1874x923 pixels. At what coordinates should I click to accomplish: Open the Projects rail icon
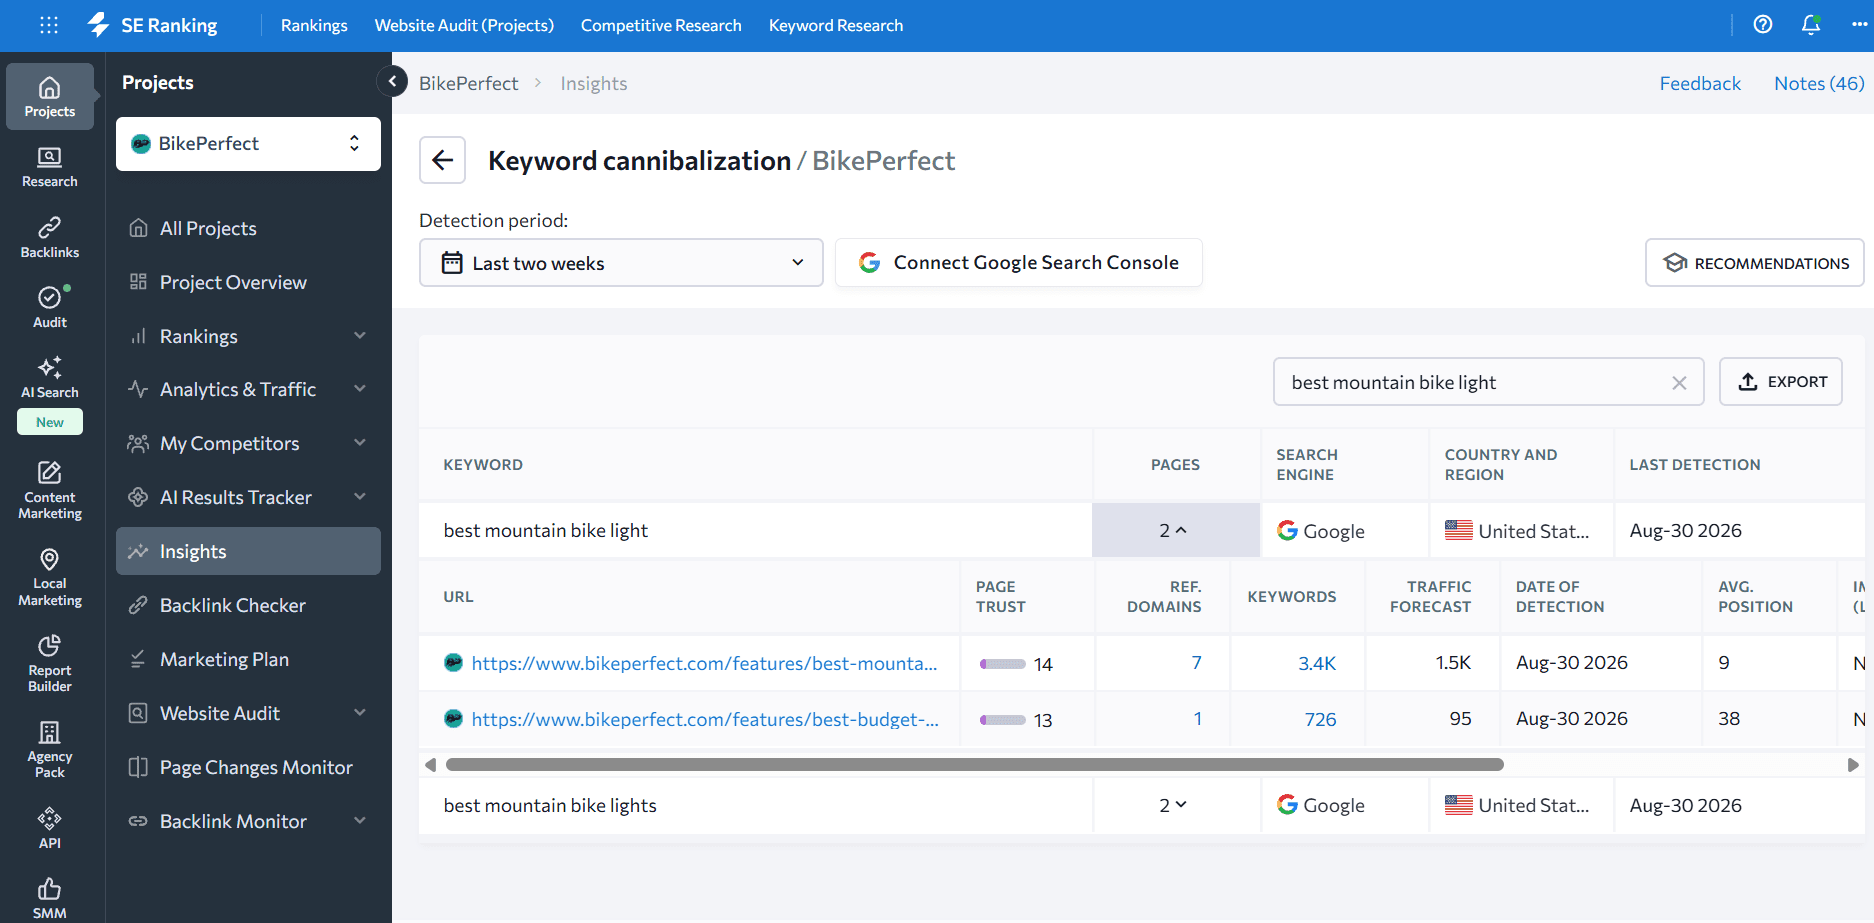tap(50, 97)
